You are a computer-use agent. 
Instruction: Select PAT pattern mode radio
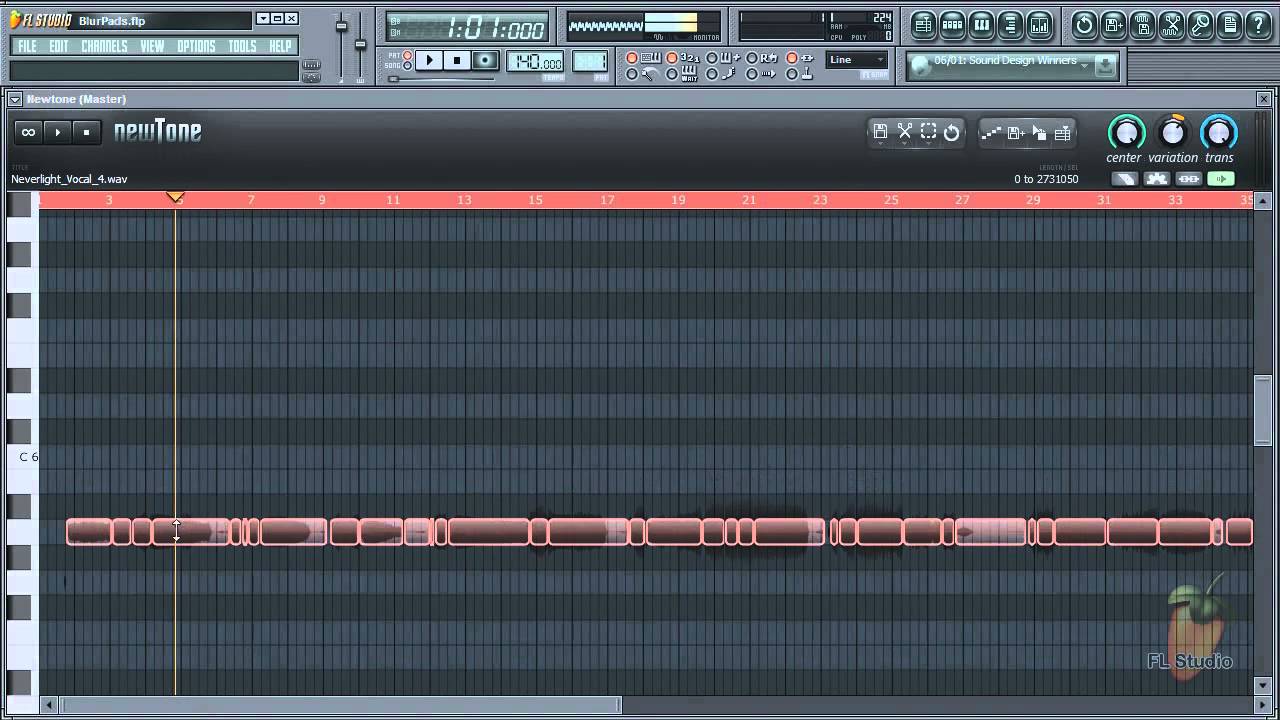pyautogui.click(x=407, y=55)
